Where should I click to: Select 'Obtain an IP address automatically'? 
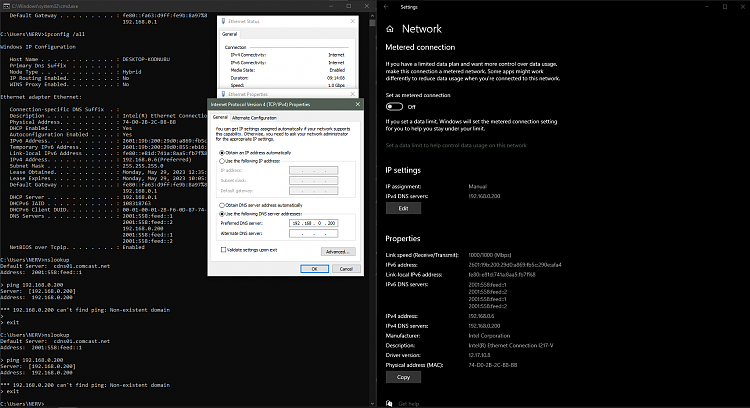(x=223, y=152)
